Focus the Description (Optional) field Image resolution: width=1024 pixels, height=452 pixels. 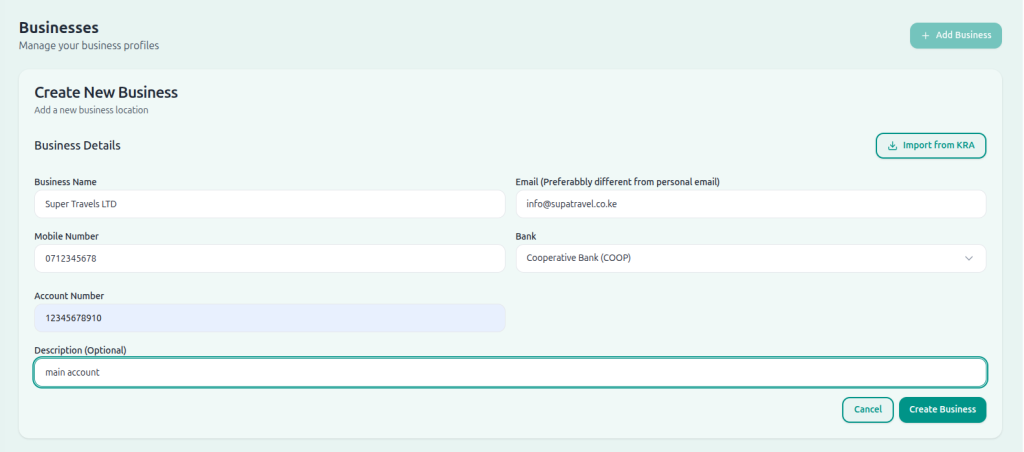tap(510, 372)
